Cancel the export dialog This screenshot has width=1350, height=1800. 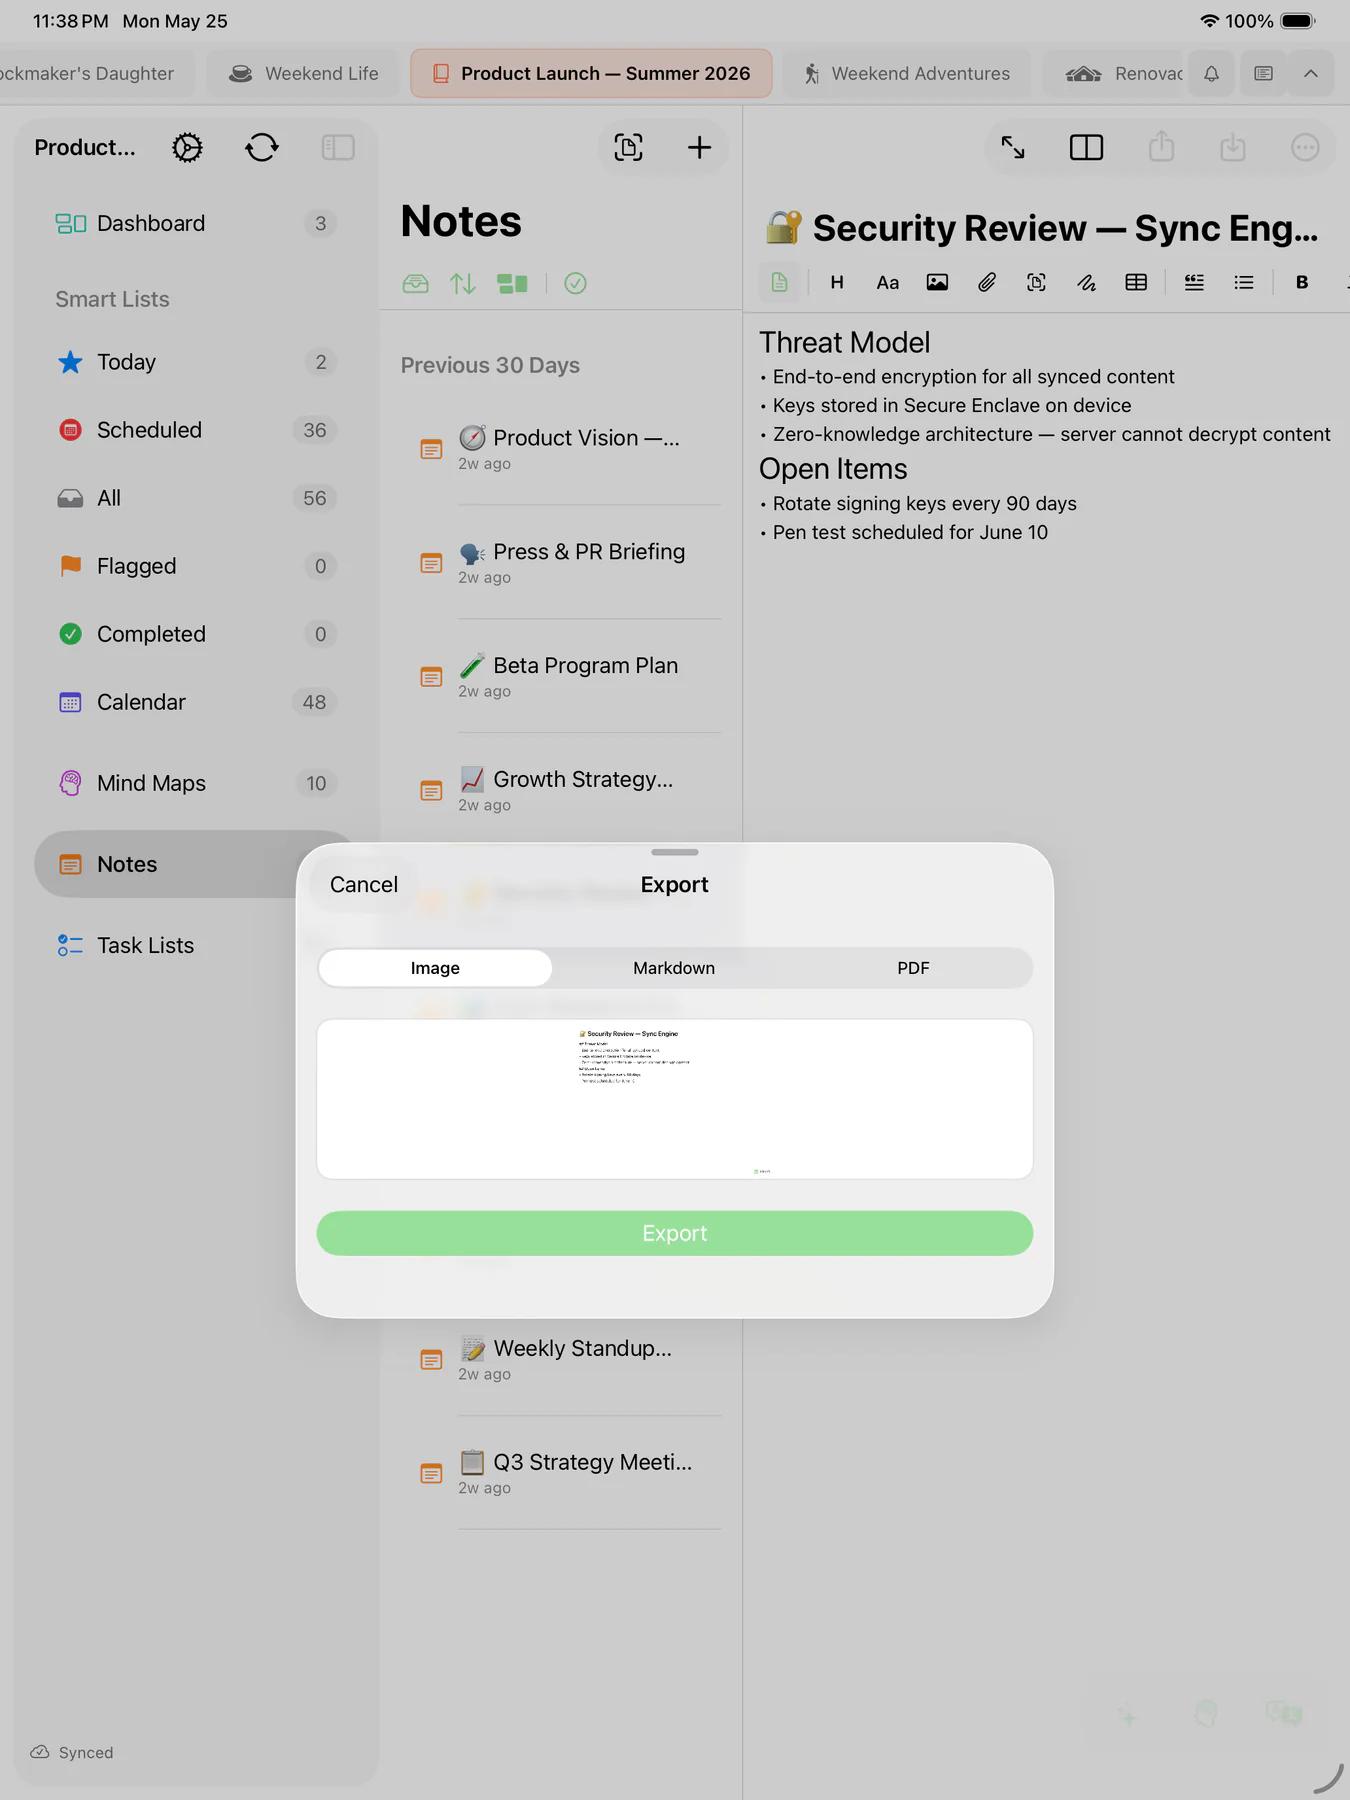pyautogui.click(x=364, y=885)
